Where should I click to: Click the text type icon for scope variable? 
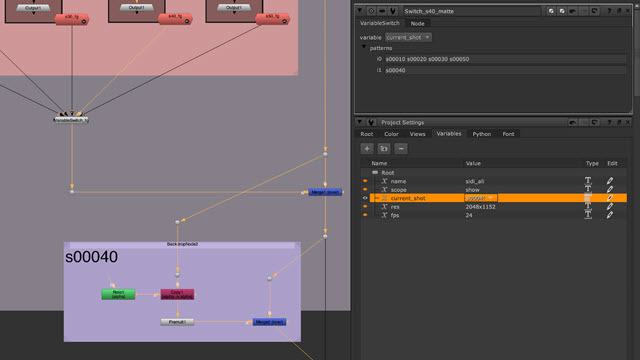click(x=588, y=189)
